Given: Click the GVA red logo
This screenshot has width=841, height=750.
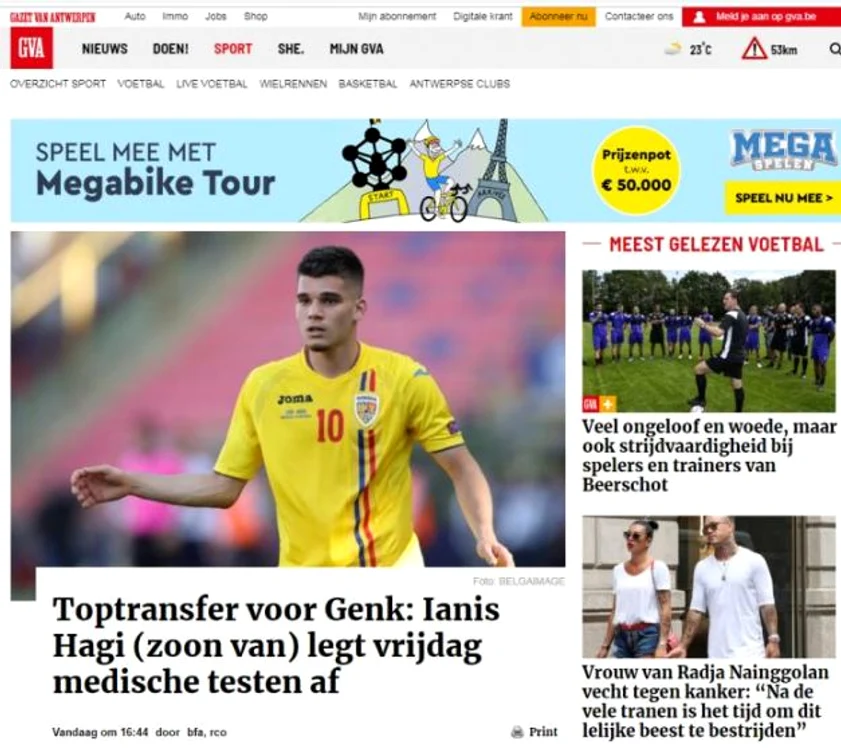Looking at the screenshot, I should point(32,48).
